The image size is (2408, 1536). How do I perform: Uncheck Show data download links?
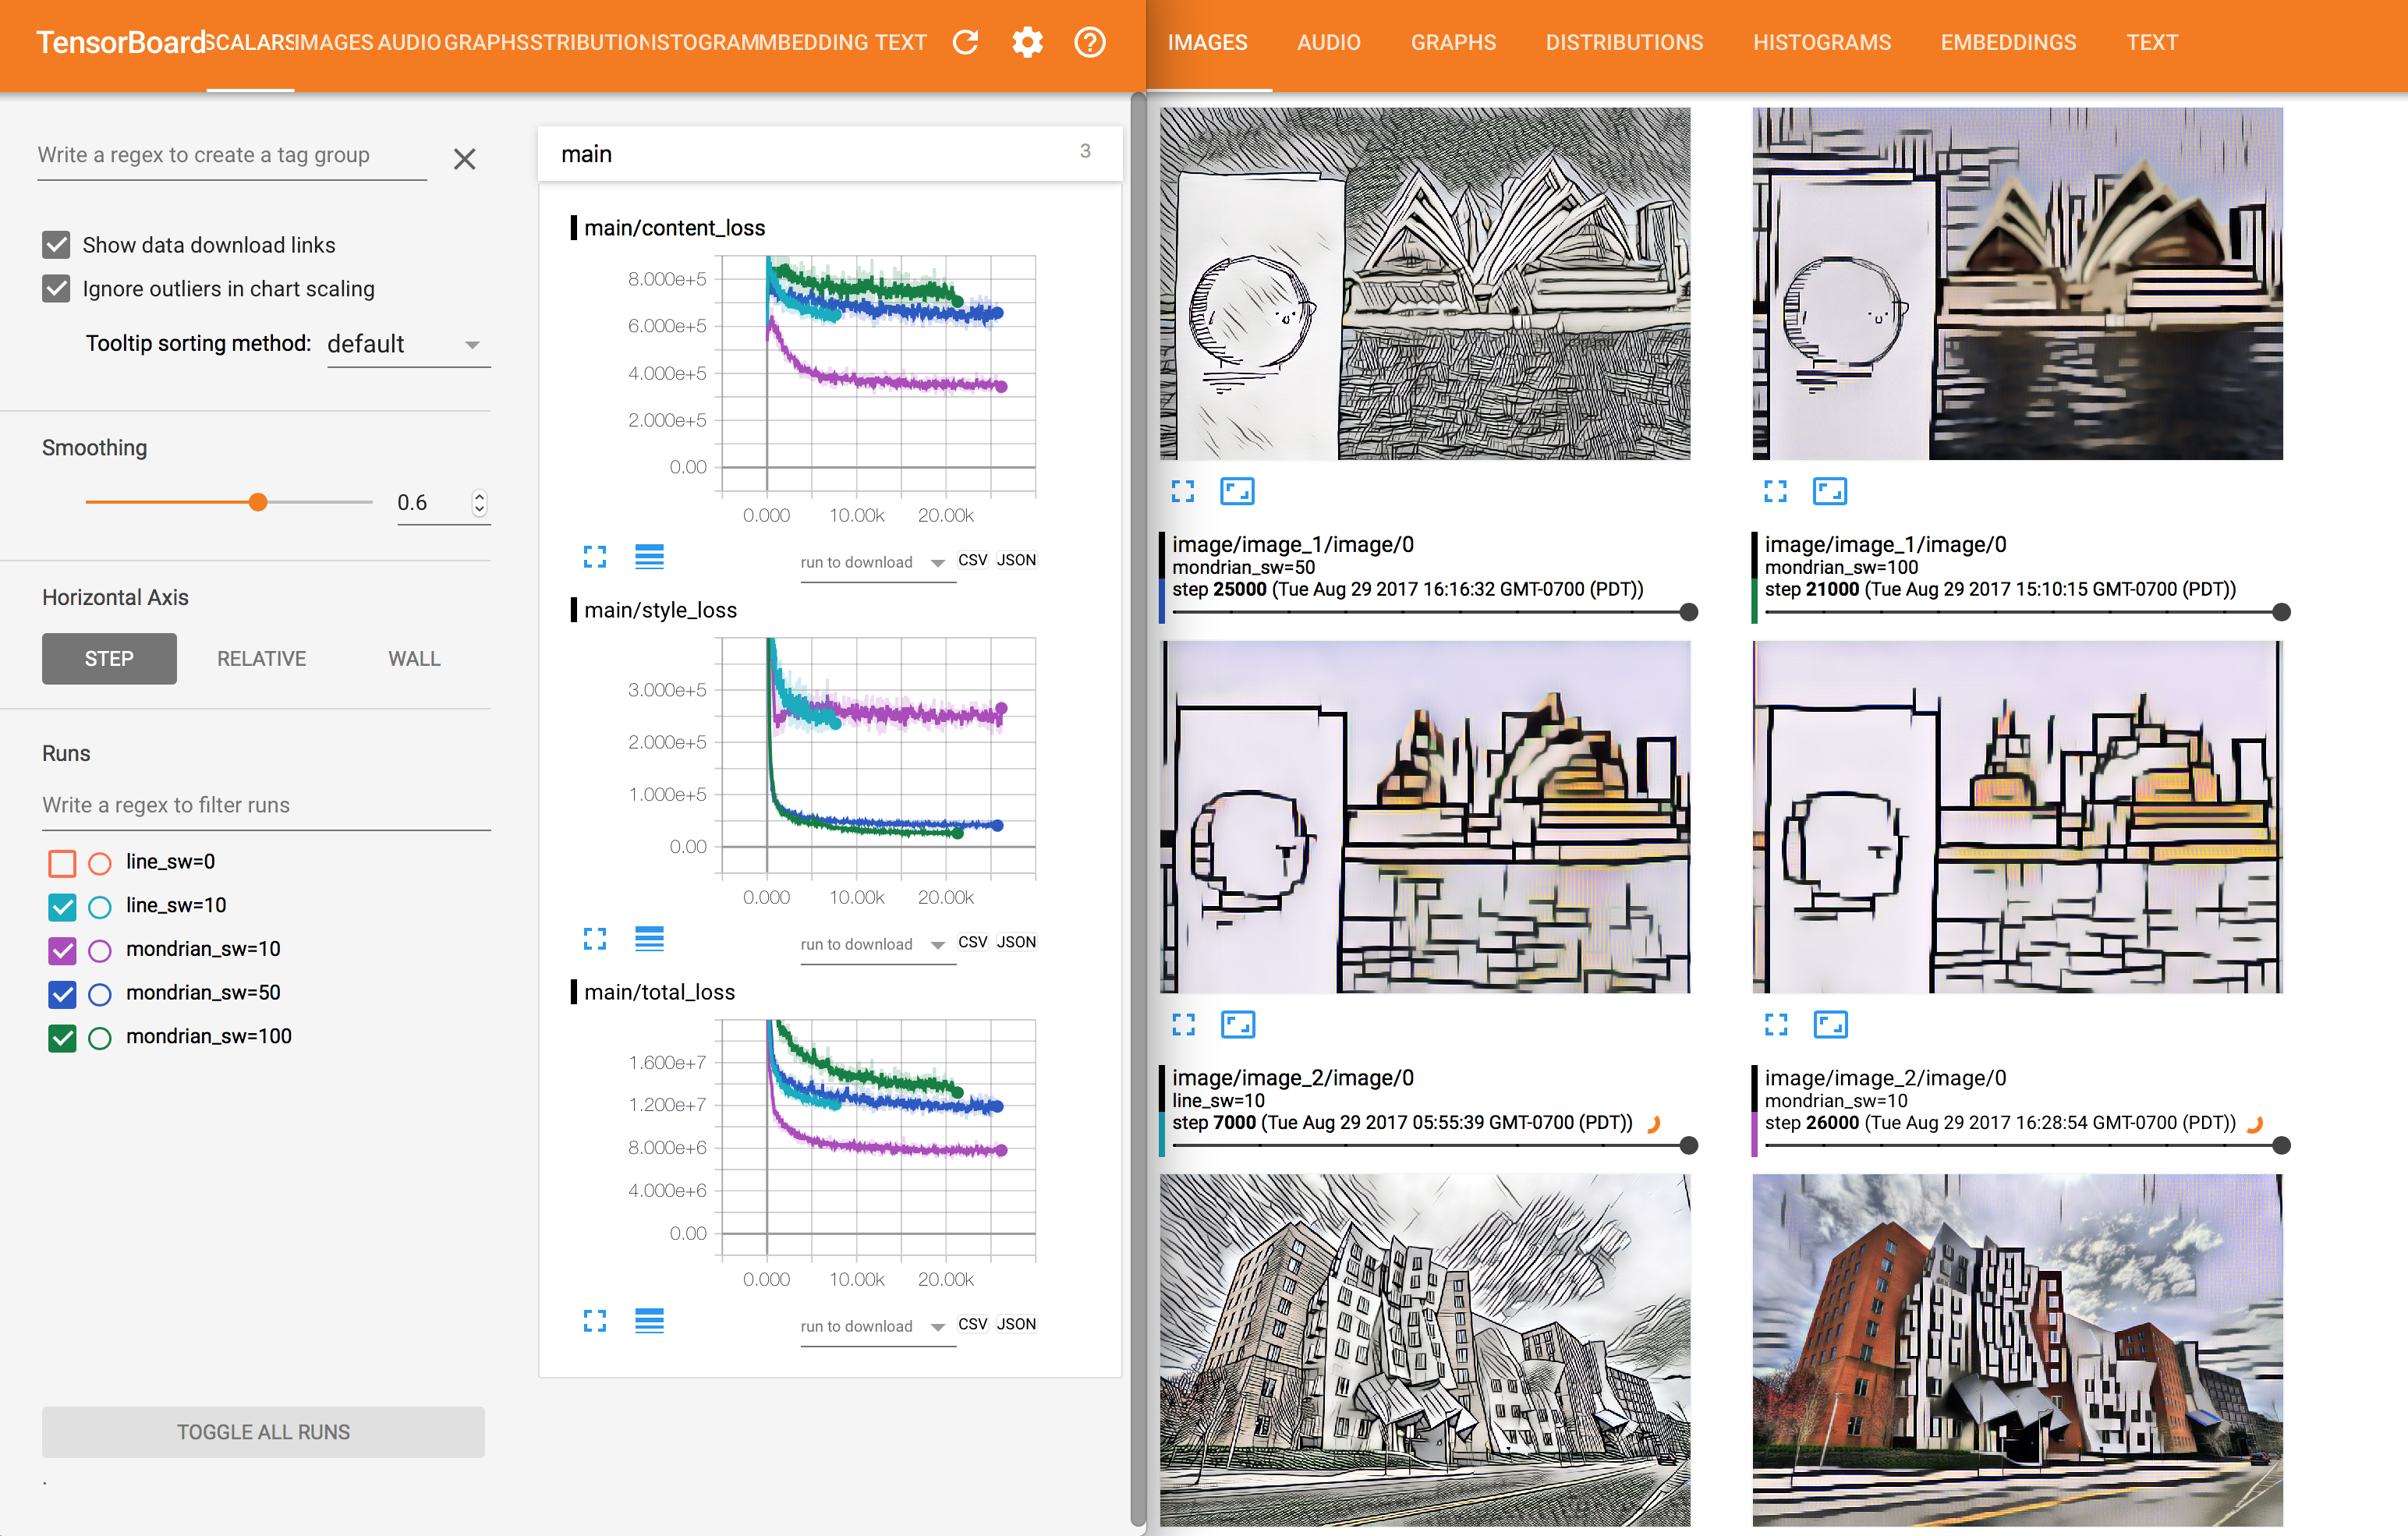57,245
